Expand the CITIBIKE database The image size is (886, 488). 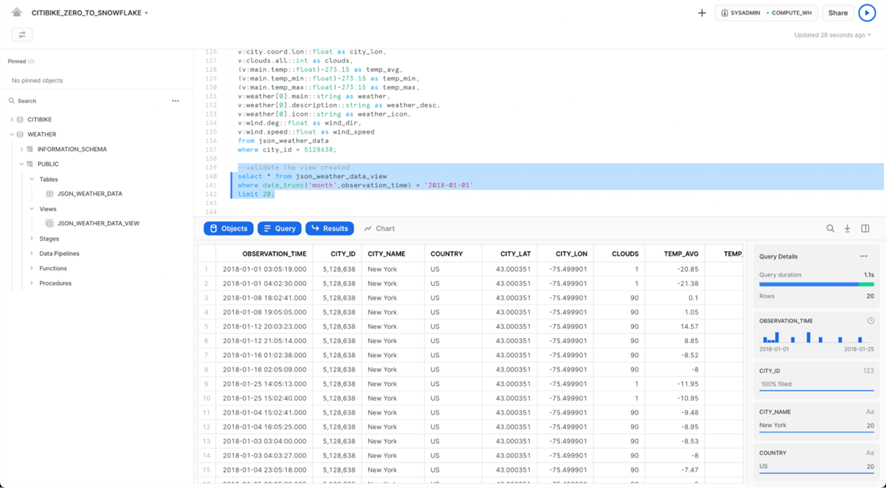12,120
